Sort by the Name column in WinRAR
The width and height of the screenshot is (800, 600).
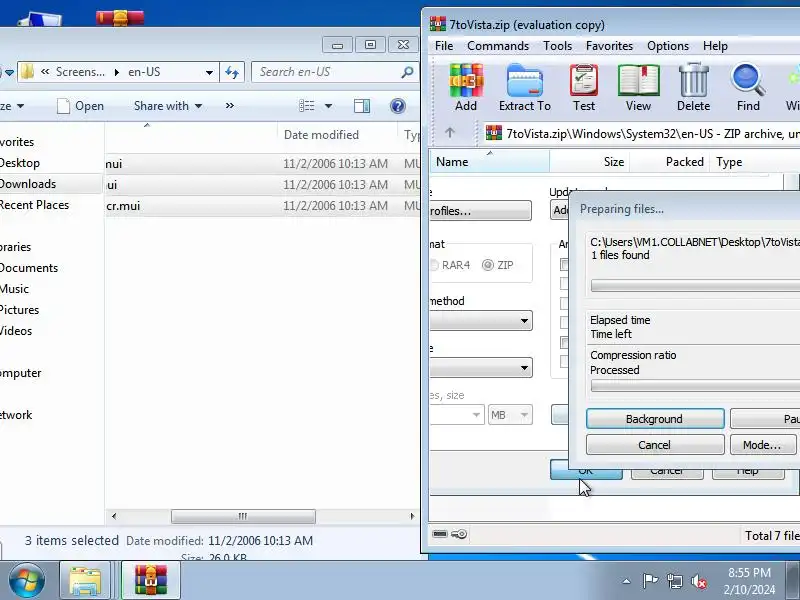[489, 162]
